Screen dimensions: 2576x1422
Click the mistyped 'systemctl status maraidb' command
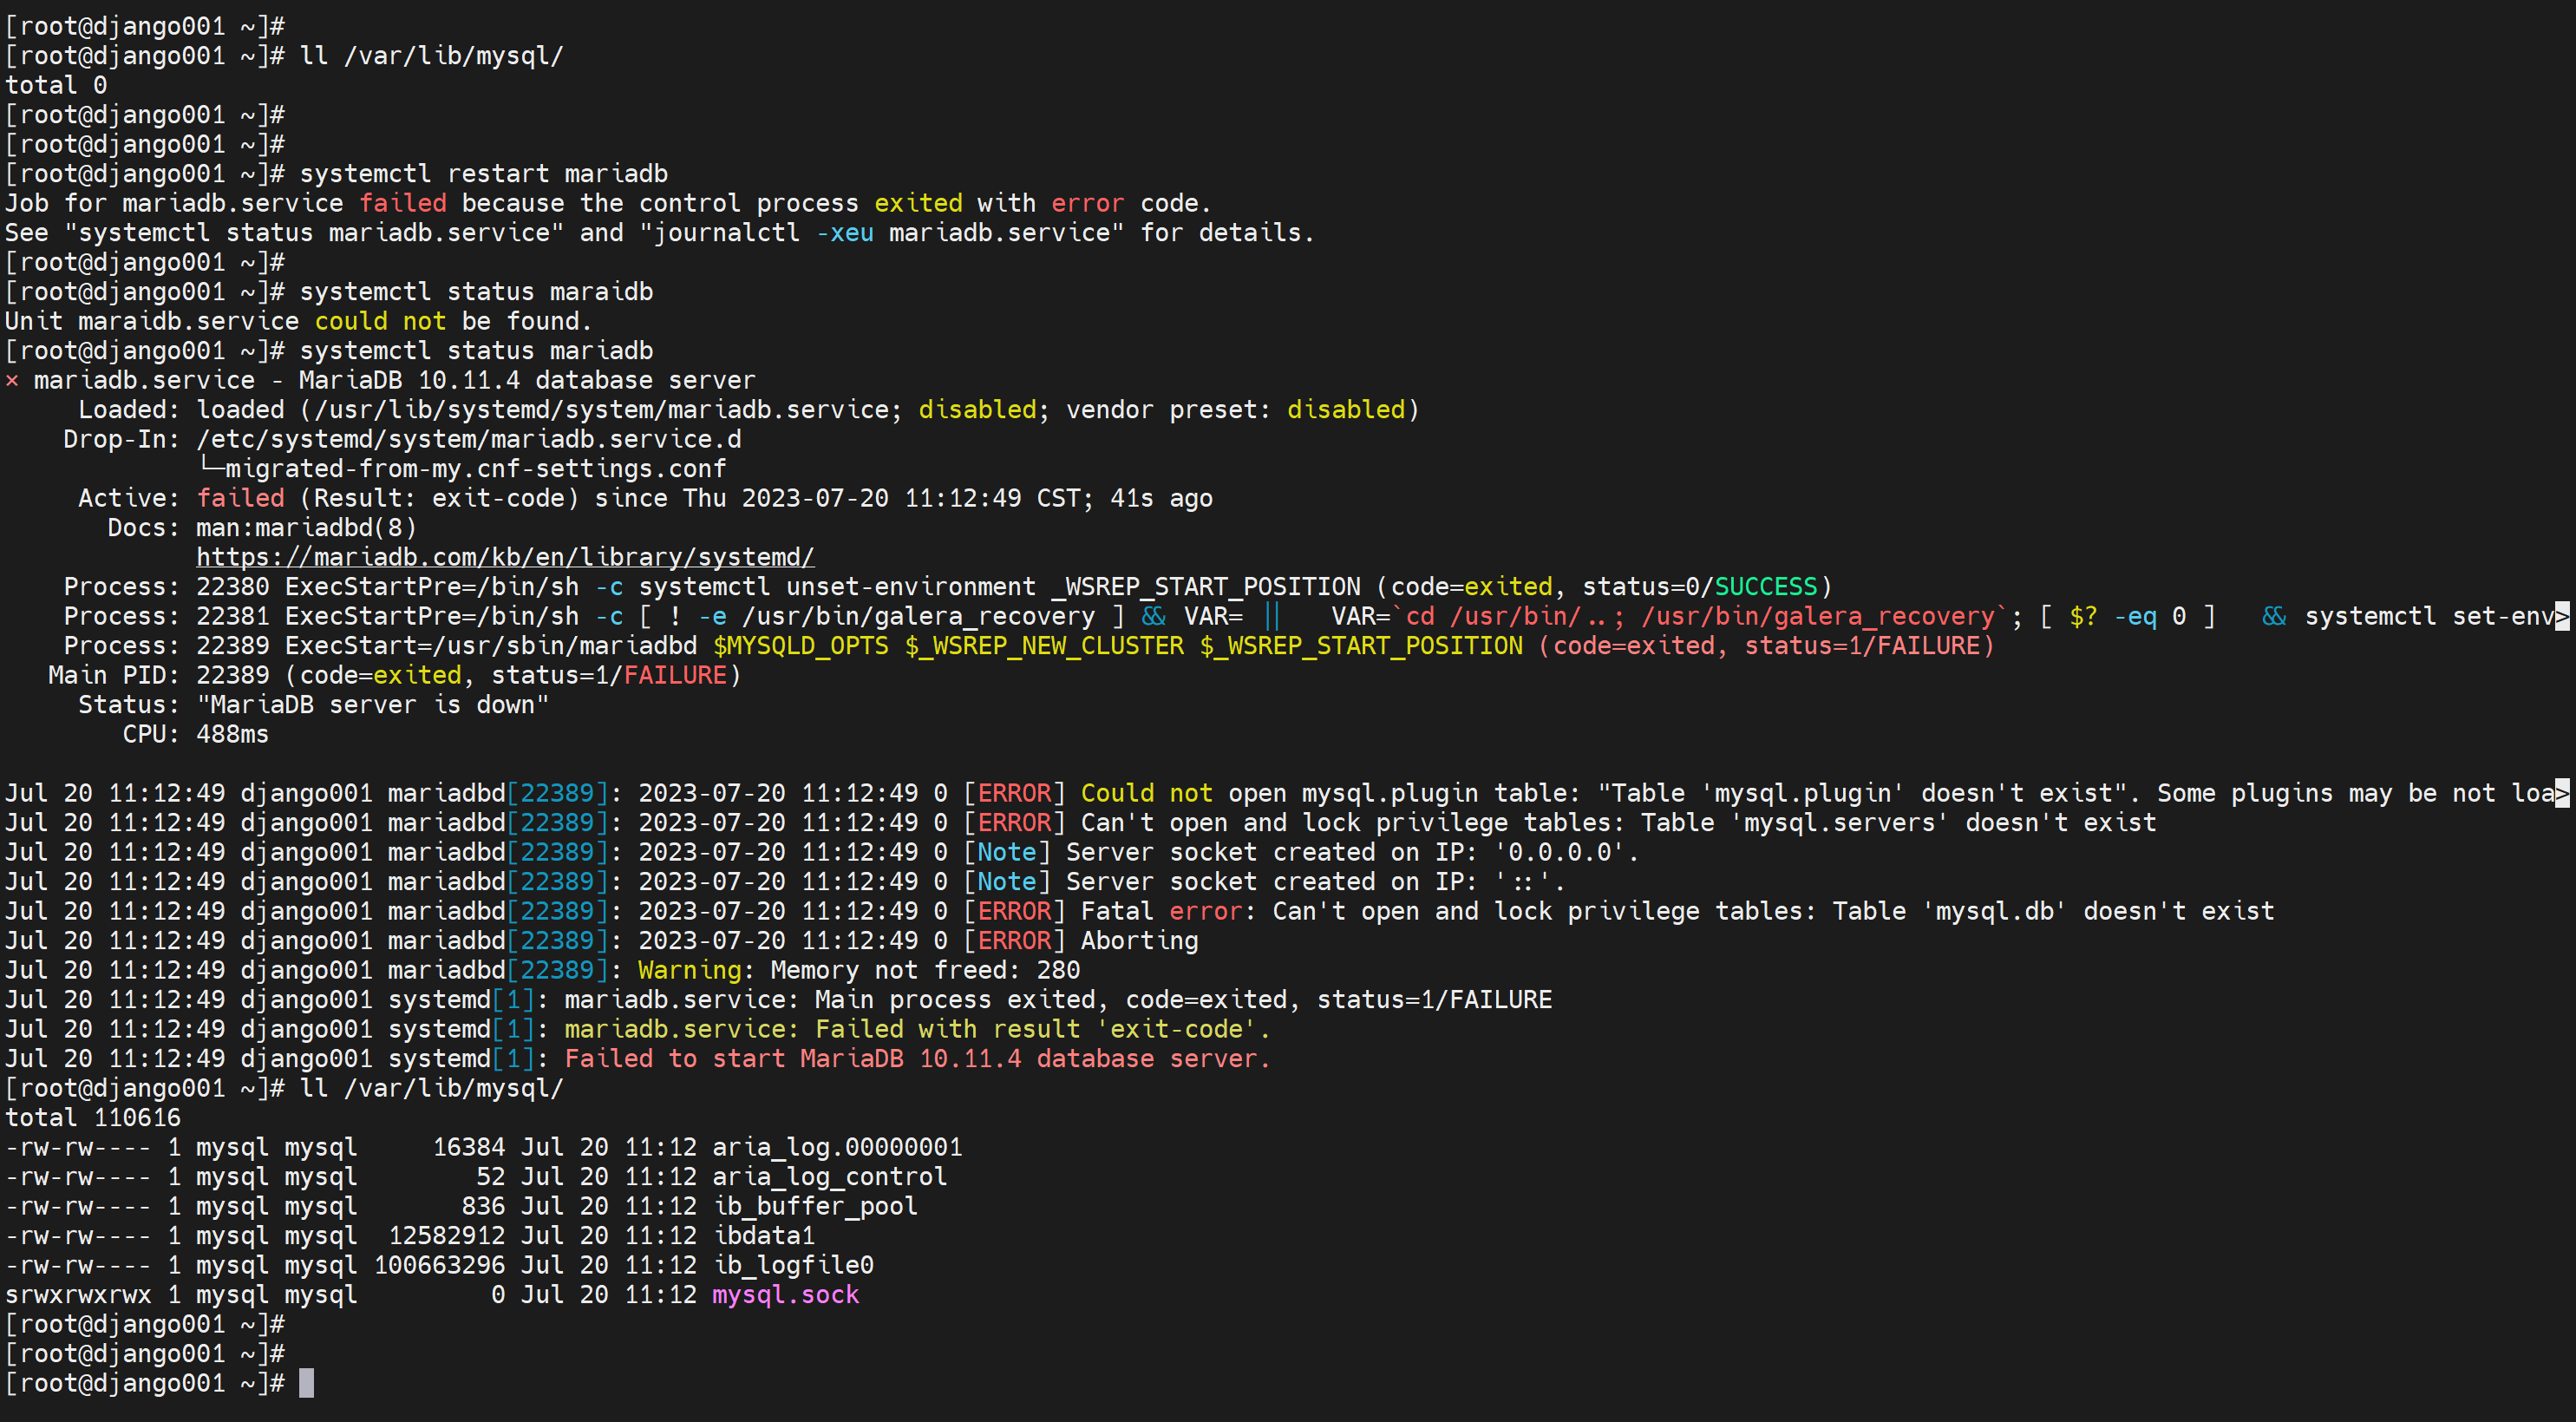pos(476,292)
